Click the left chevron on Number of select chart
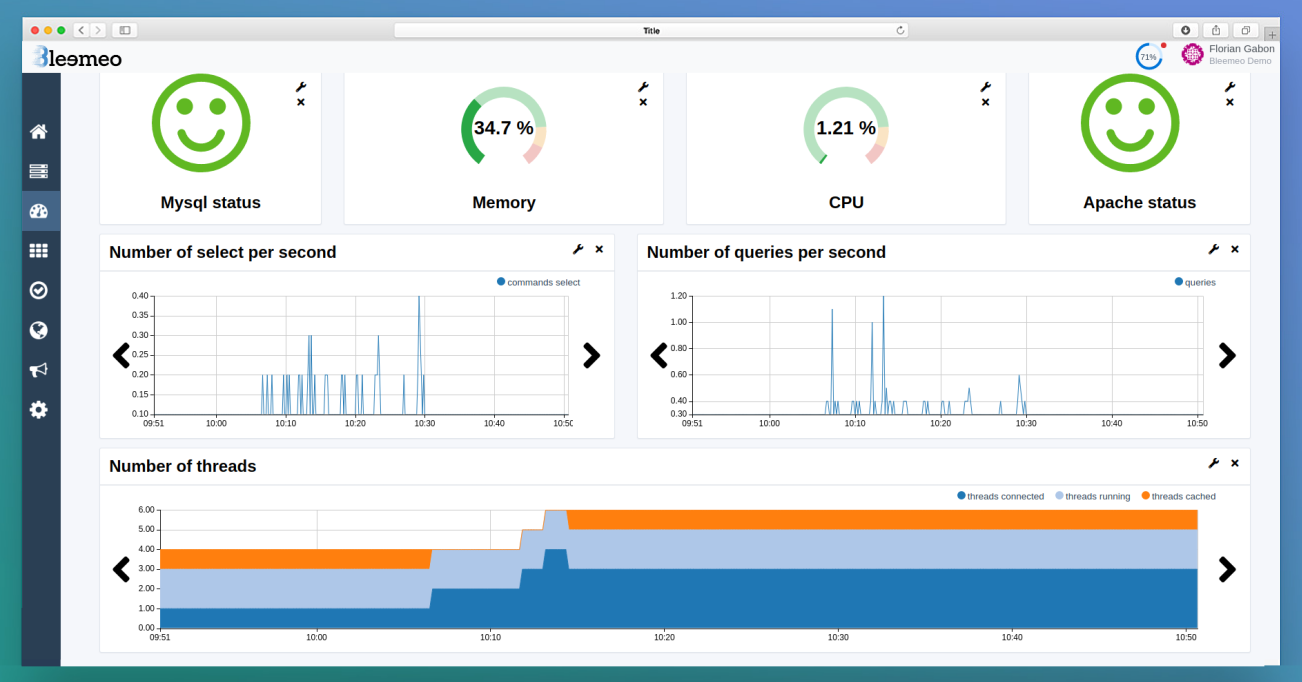Image resolution: width=1302 pixels, height=682 pixels. point(120,355)
